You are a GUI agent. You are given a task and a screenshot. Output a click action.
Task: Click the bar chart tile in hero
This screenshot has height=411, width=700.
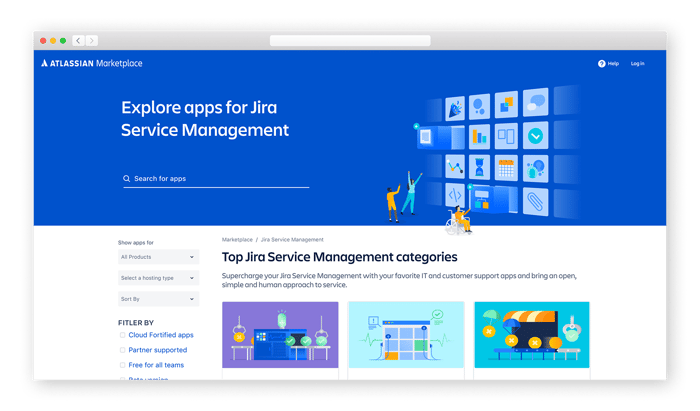[x=479, y=137]
